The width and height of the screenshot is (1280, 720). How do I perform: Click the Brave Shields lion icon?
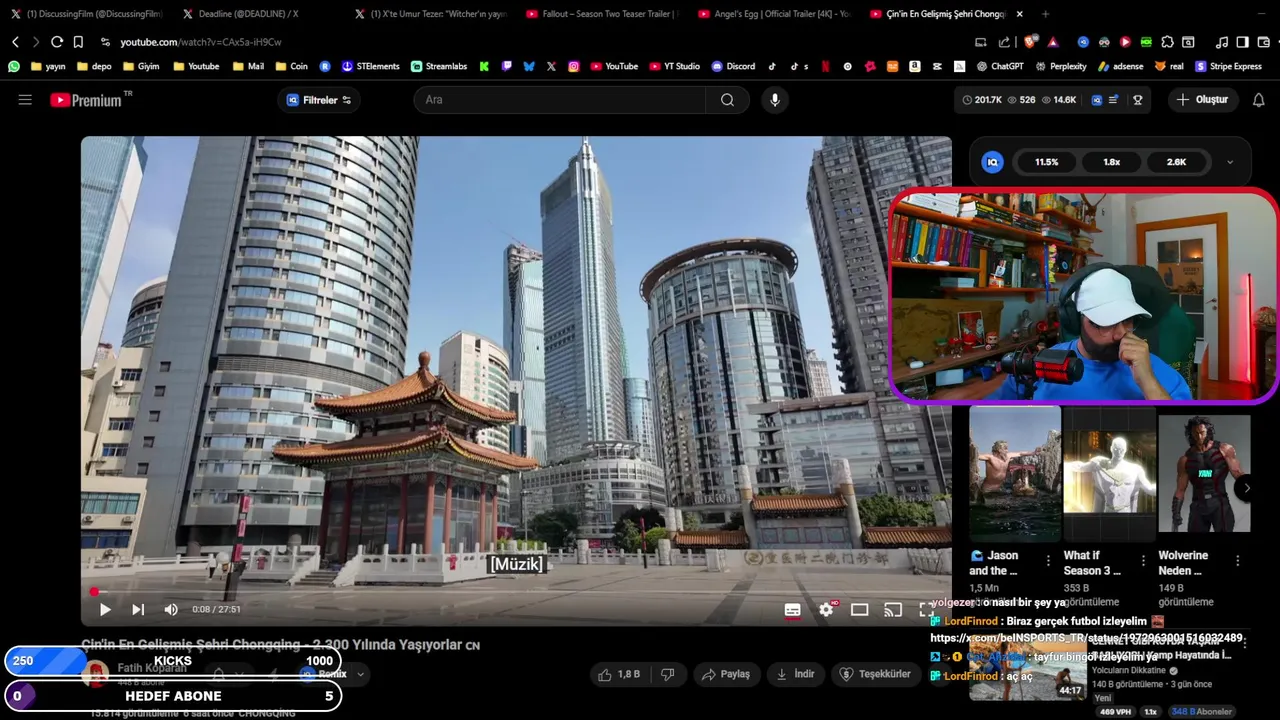(x=1030, y=42)
